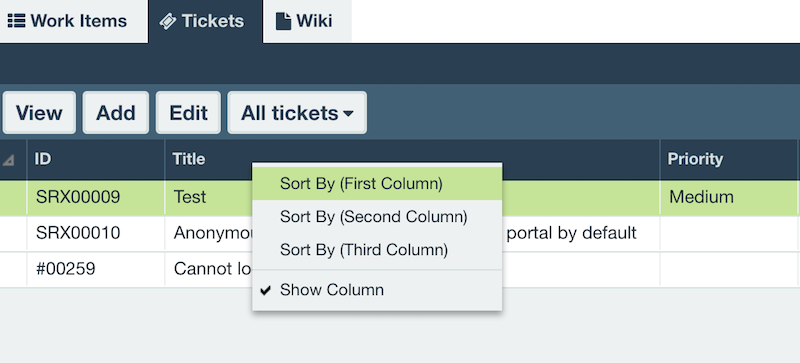Select ticket row SRX00010

coord(400,233)
